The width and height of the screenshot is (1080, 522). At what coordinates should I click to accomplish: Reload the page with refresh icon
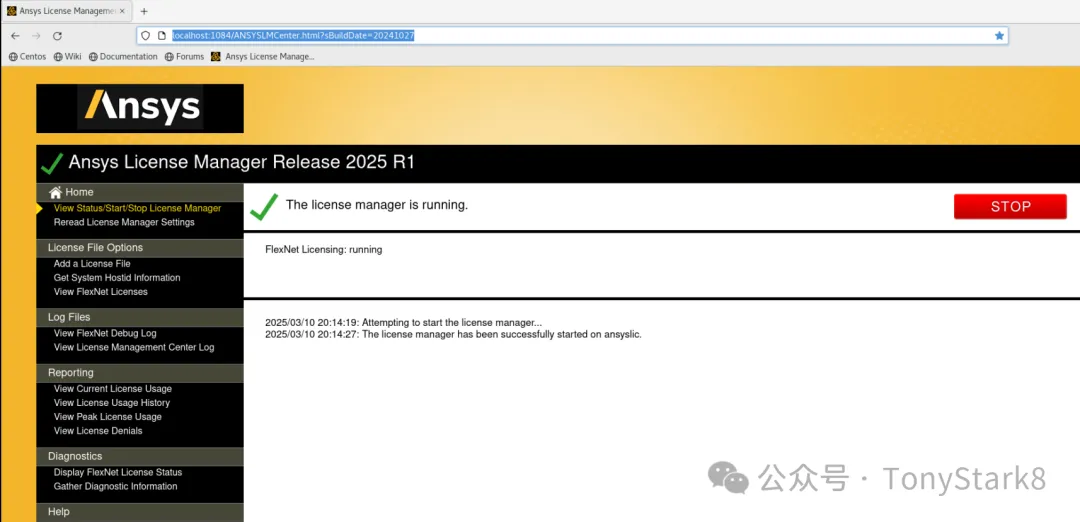point(58,36)
